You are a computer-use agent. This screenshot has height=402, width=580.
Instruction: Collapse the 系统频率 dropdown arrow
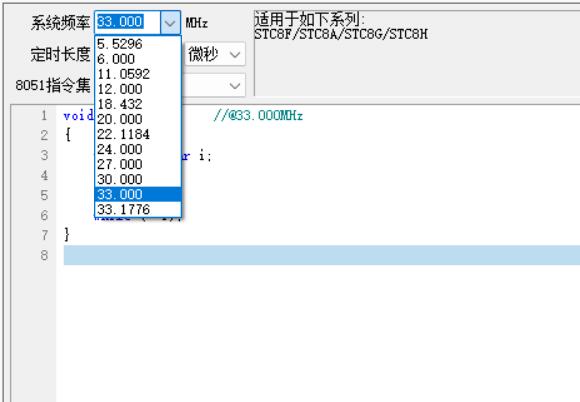pos(170,23)
